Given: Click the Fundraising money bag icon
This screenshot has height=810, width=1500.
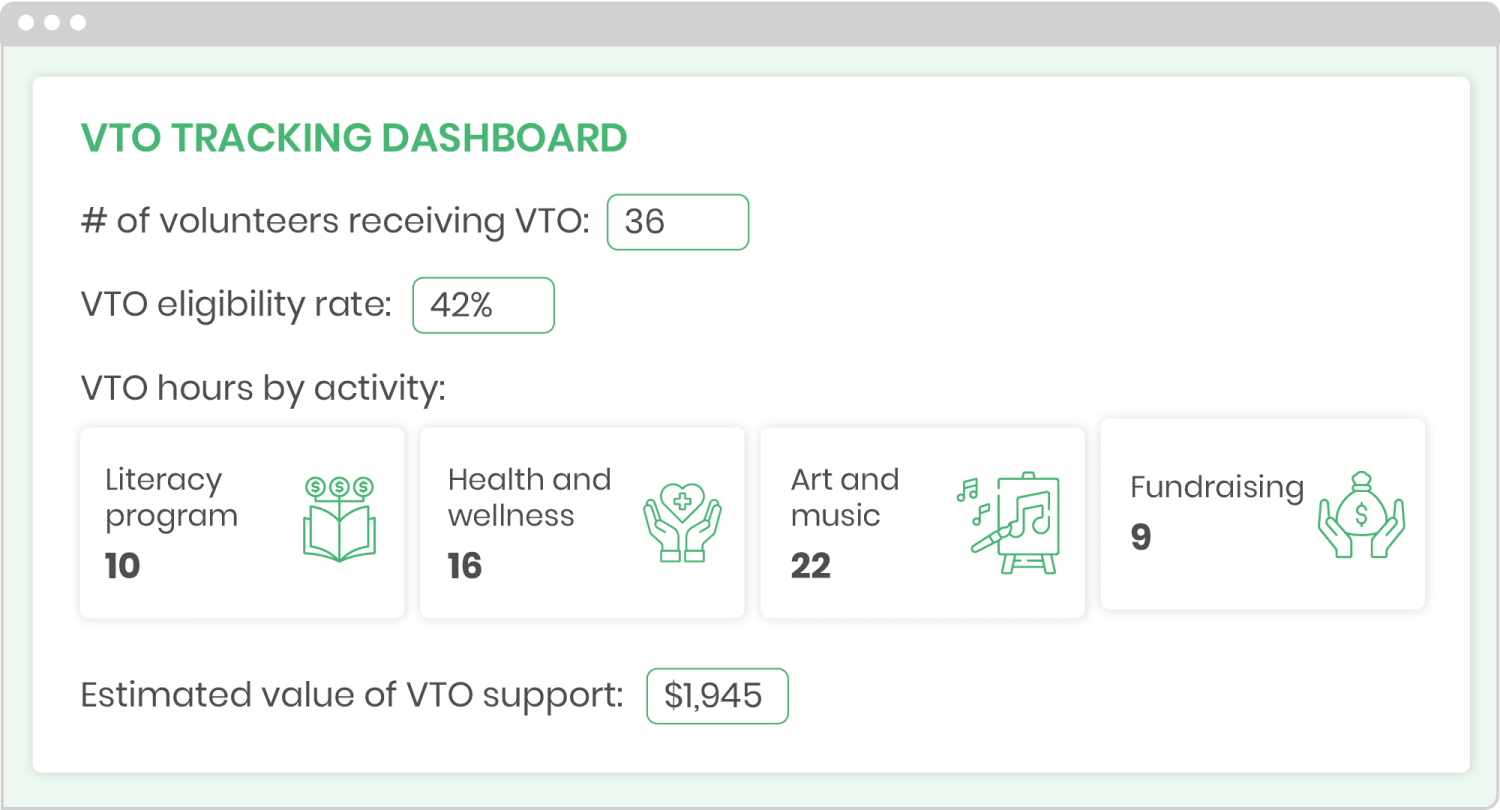Looking at the screenshot, I should (1362, 514).
